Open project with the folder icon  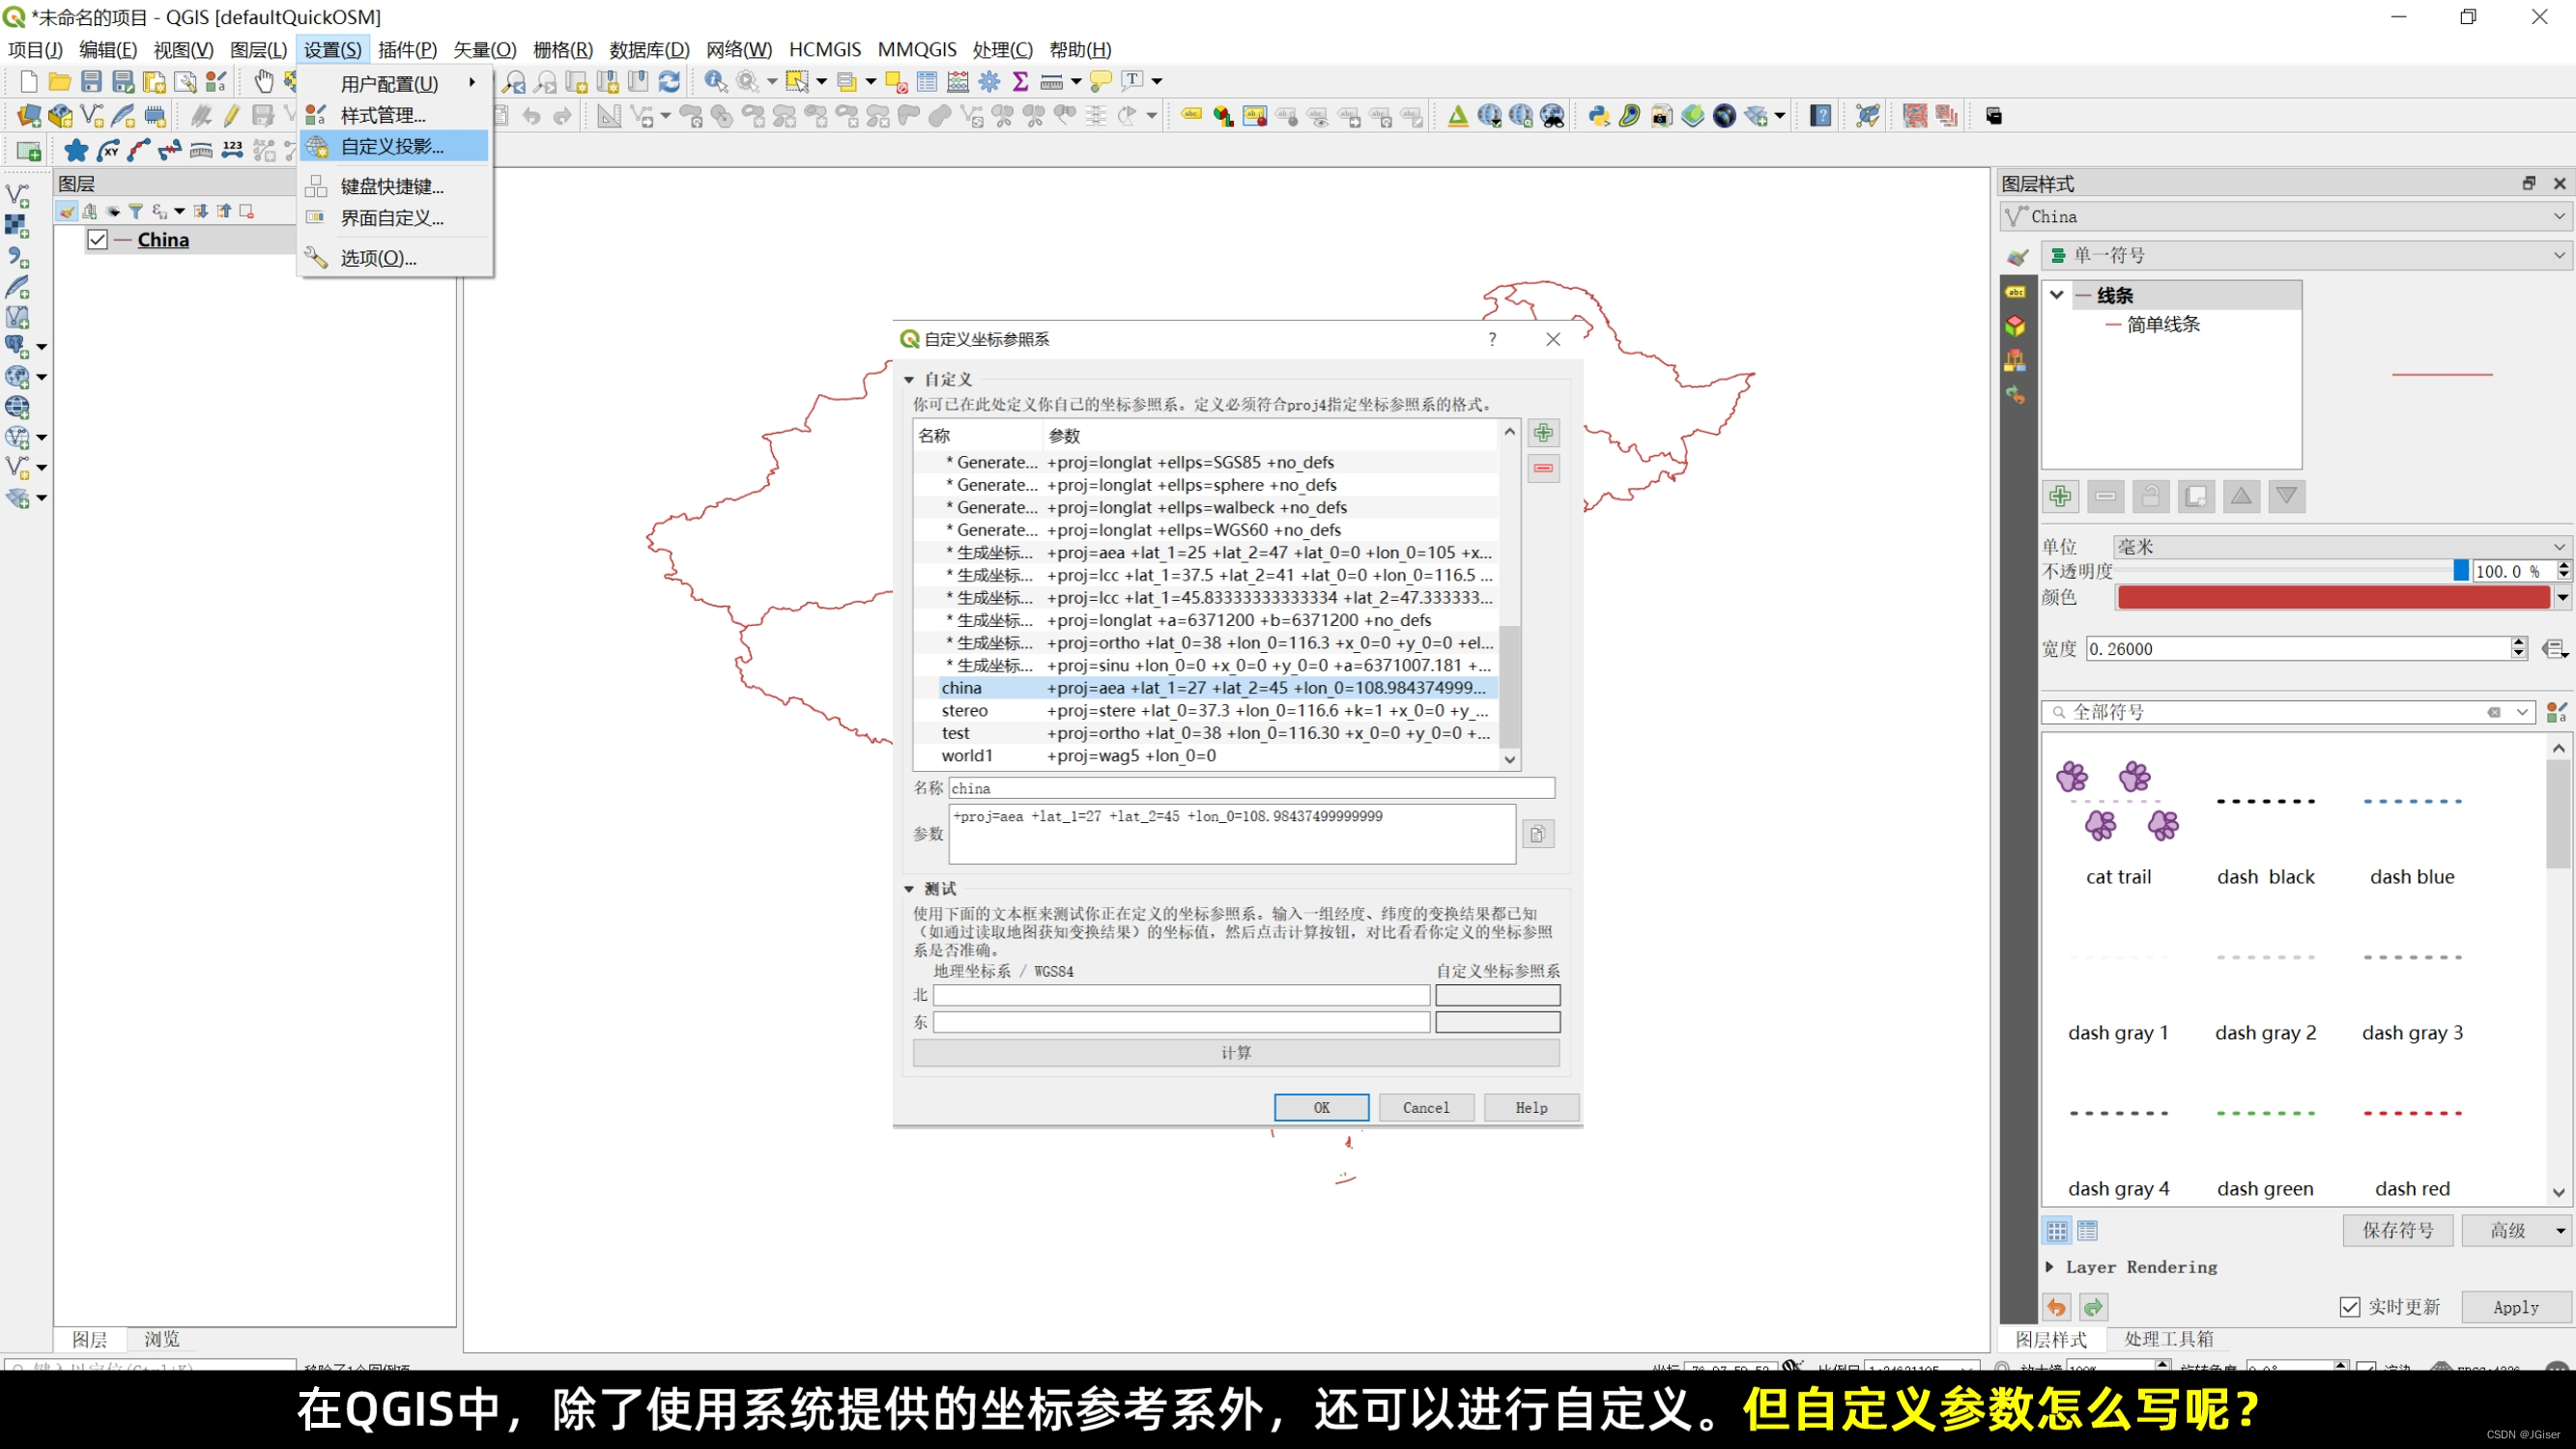coord(59,81)
